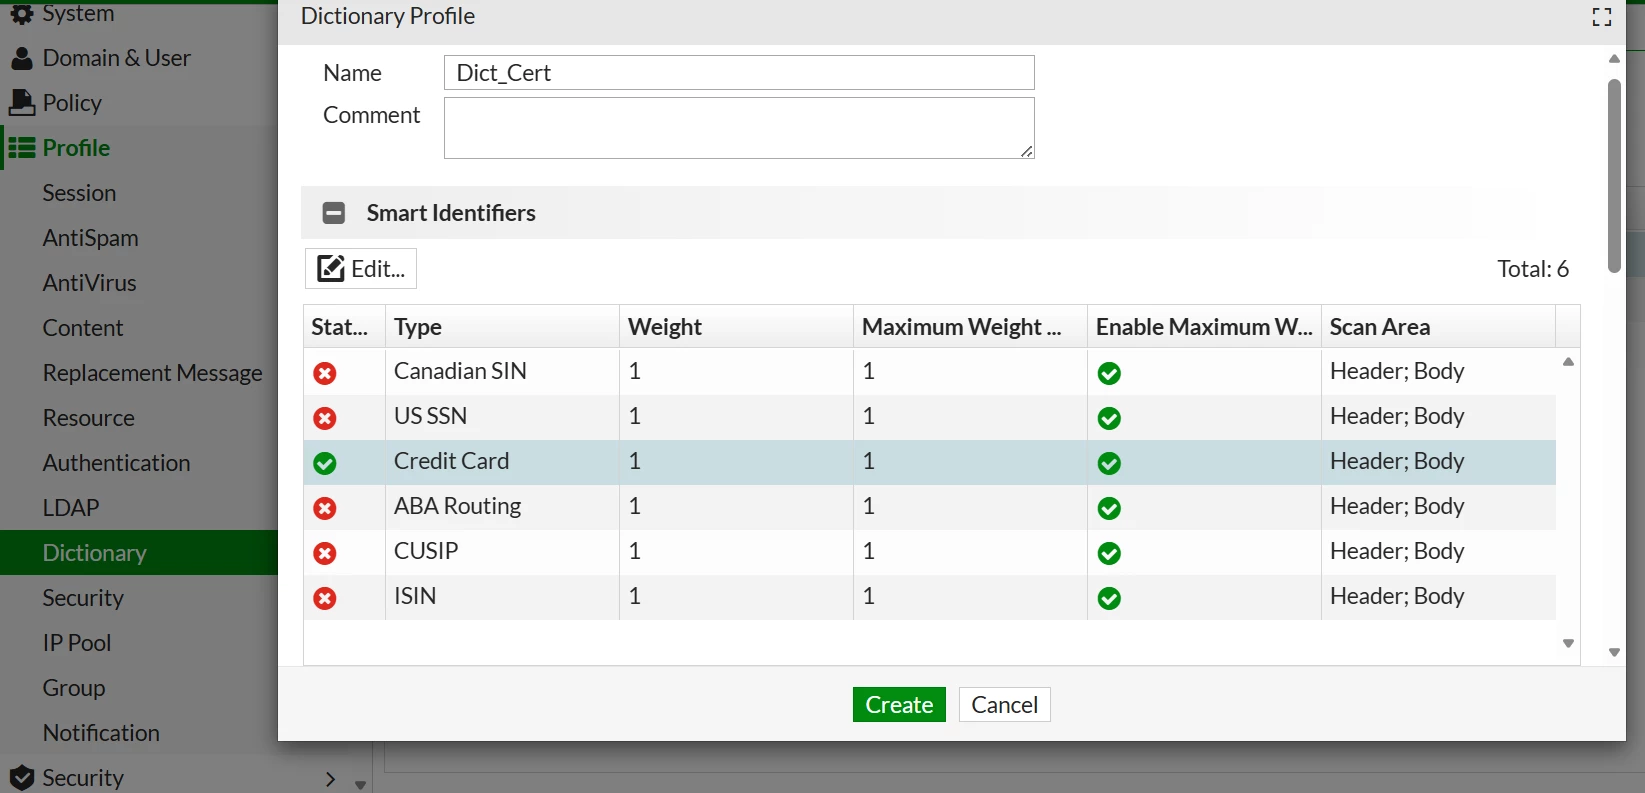The width and height of the screenshot is (1645, 793).
Task: Select the ISIN type cell
Action: pos(502,597)
